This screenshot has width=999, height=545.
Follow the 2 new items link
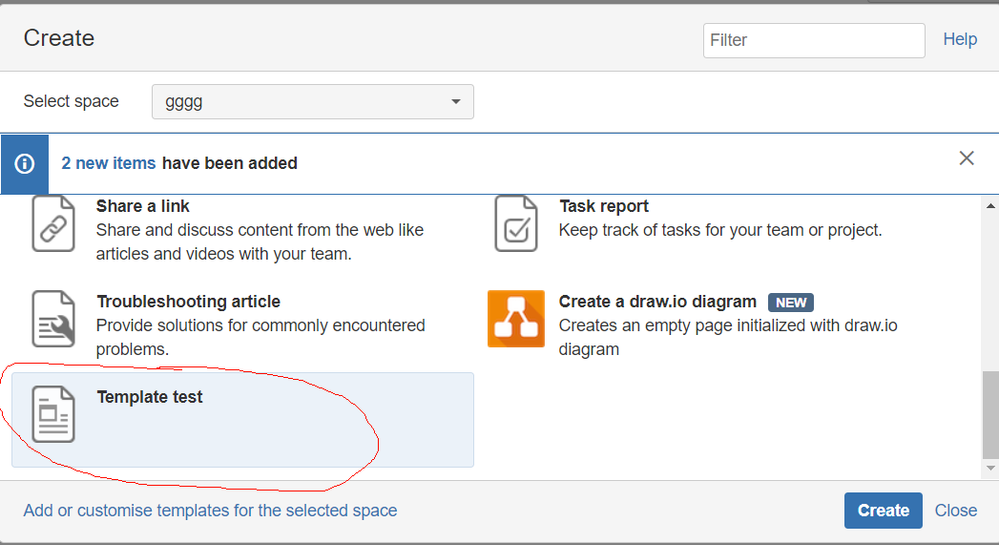click(x=108, y=163)
